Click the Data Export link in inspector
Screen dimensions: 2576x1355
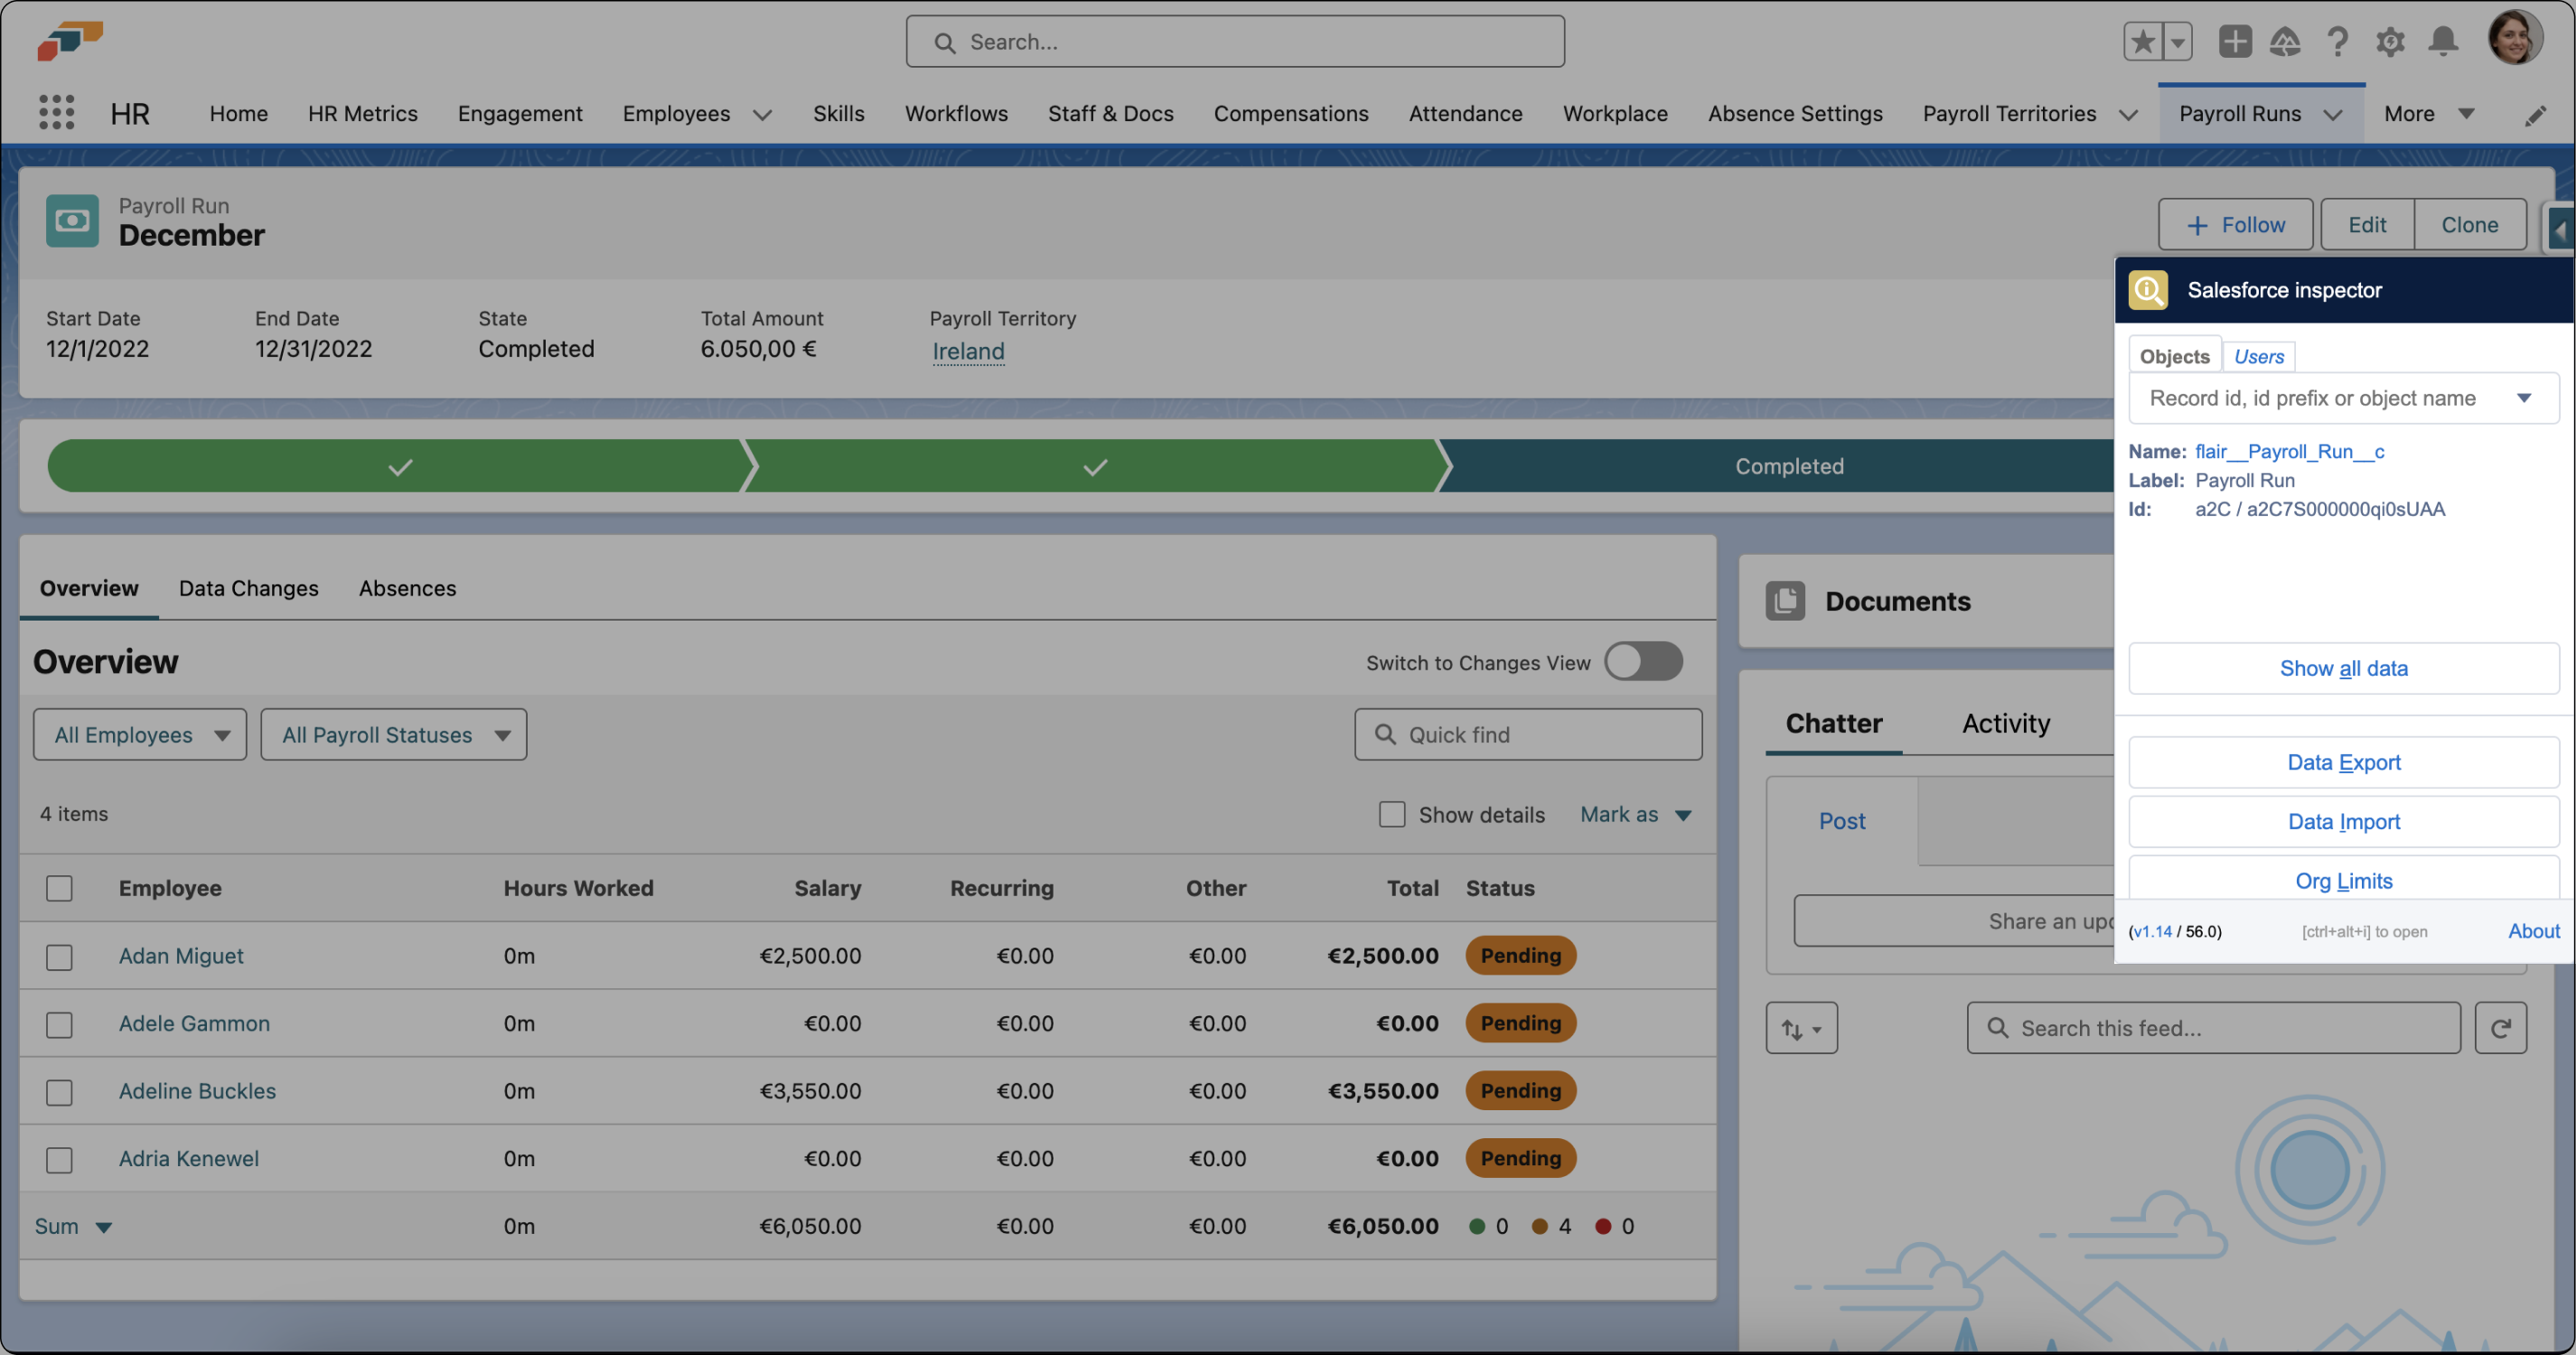click(x=2344, y=762)
